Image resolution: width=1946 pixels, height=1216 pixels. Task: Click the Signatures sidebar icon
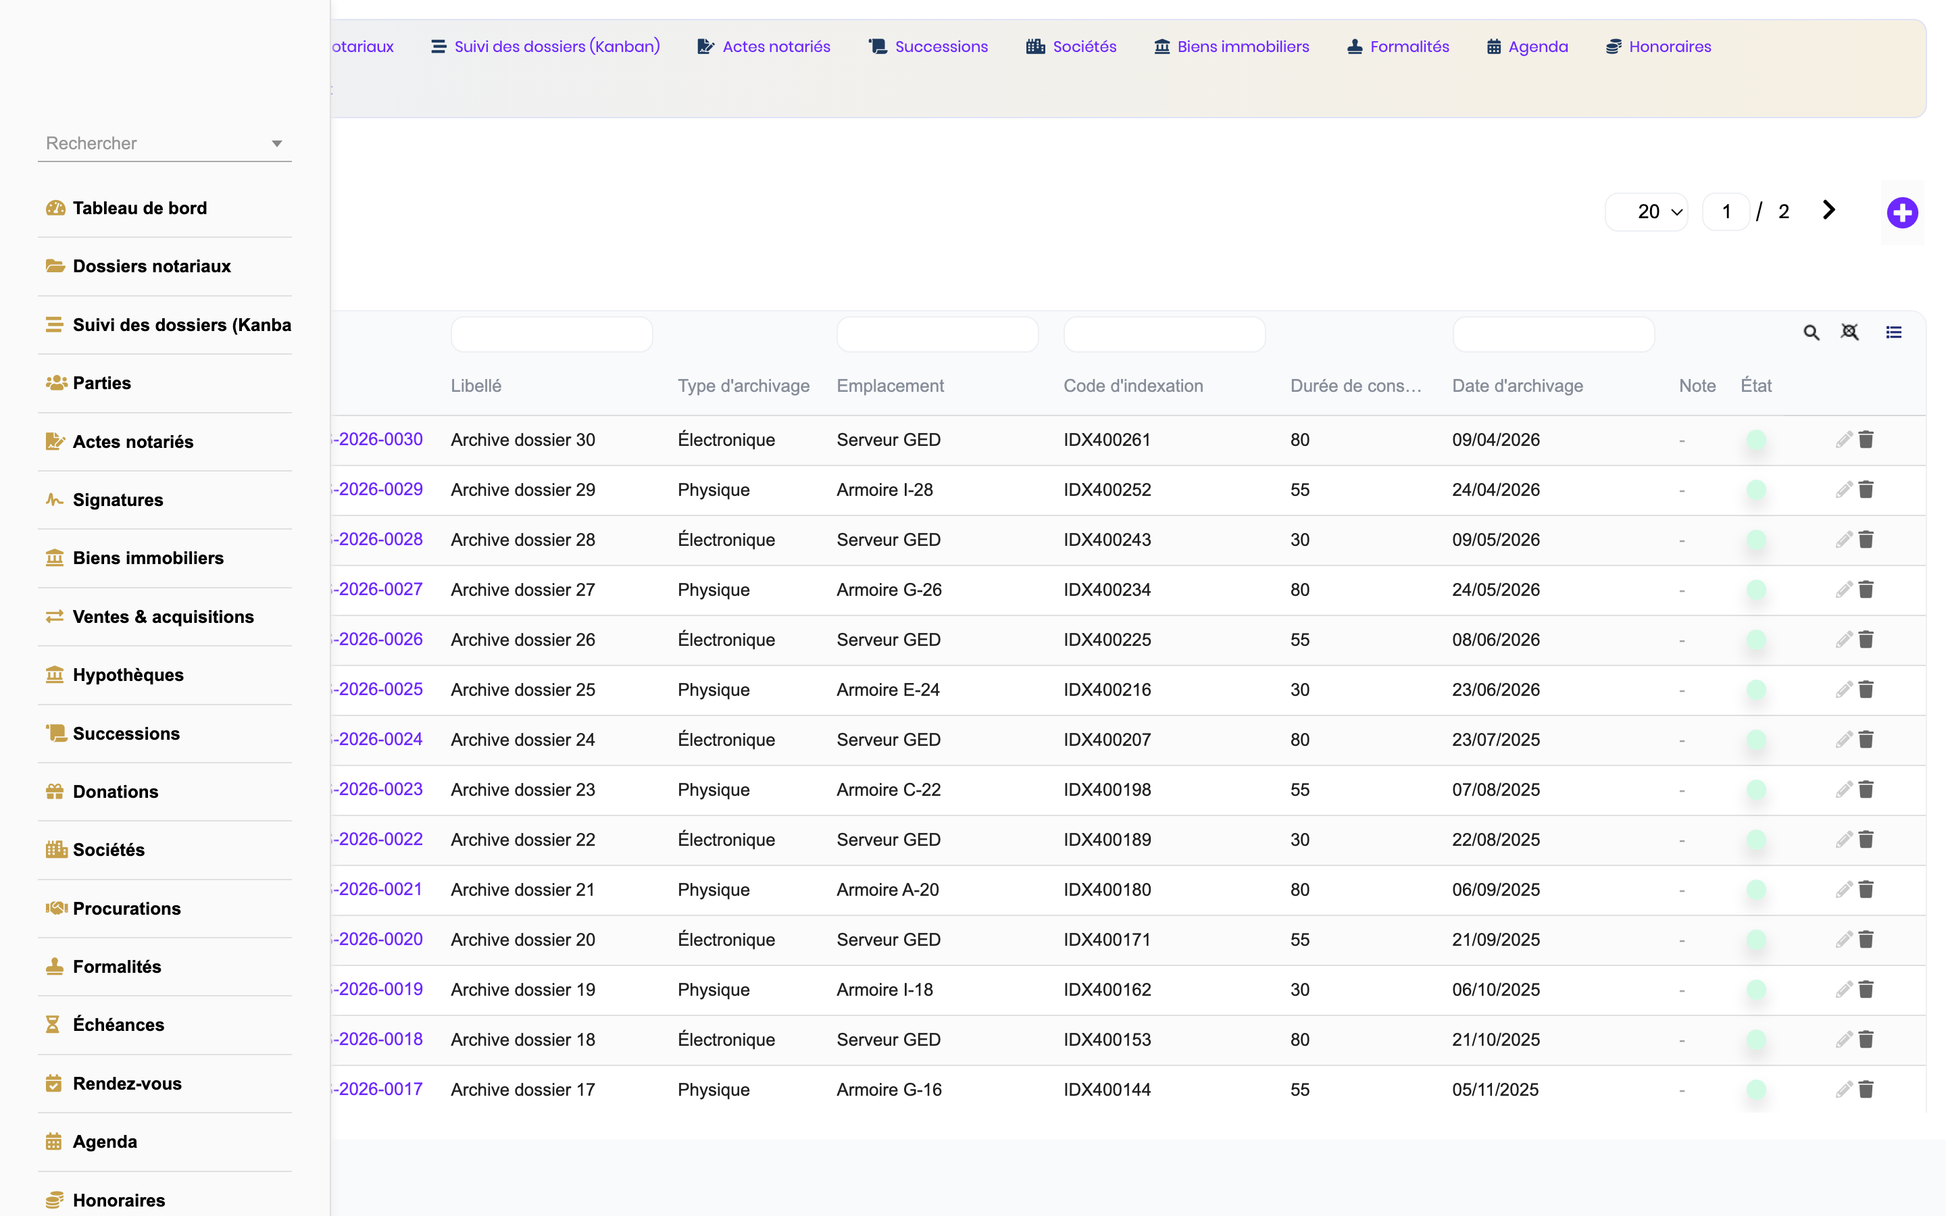click(55, 500)
